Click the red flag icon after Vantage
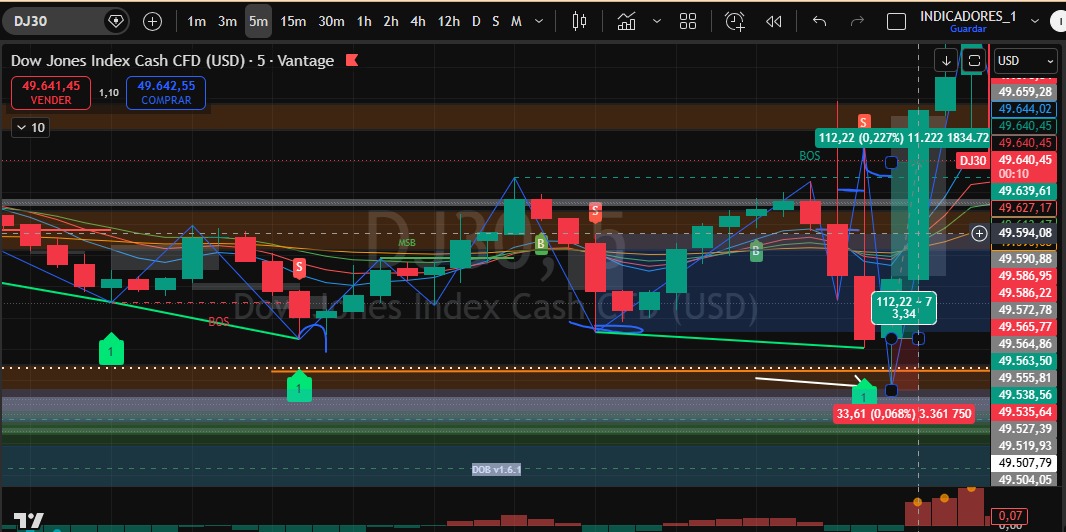 tap(352, 60)
